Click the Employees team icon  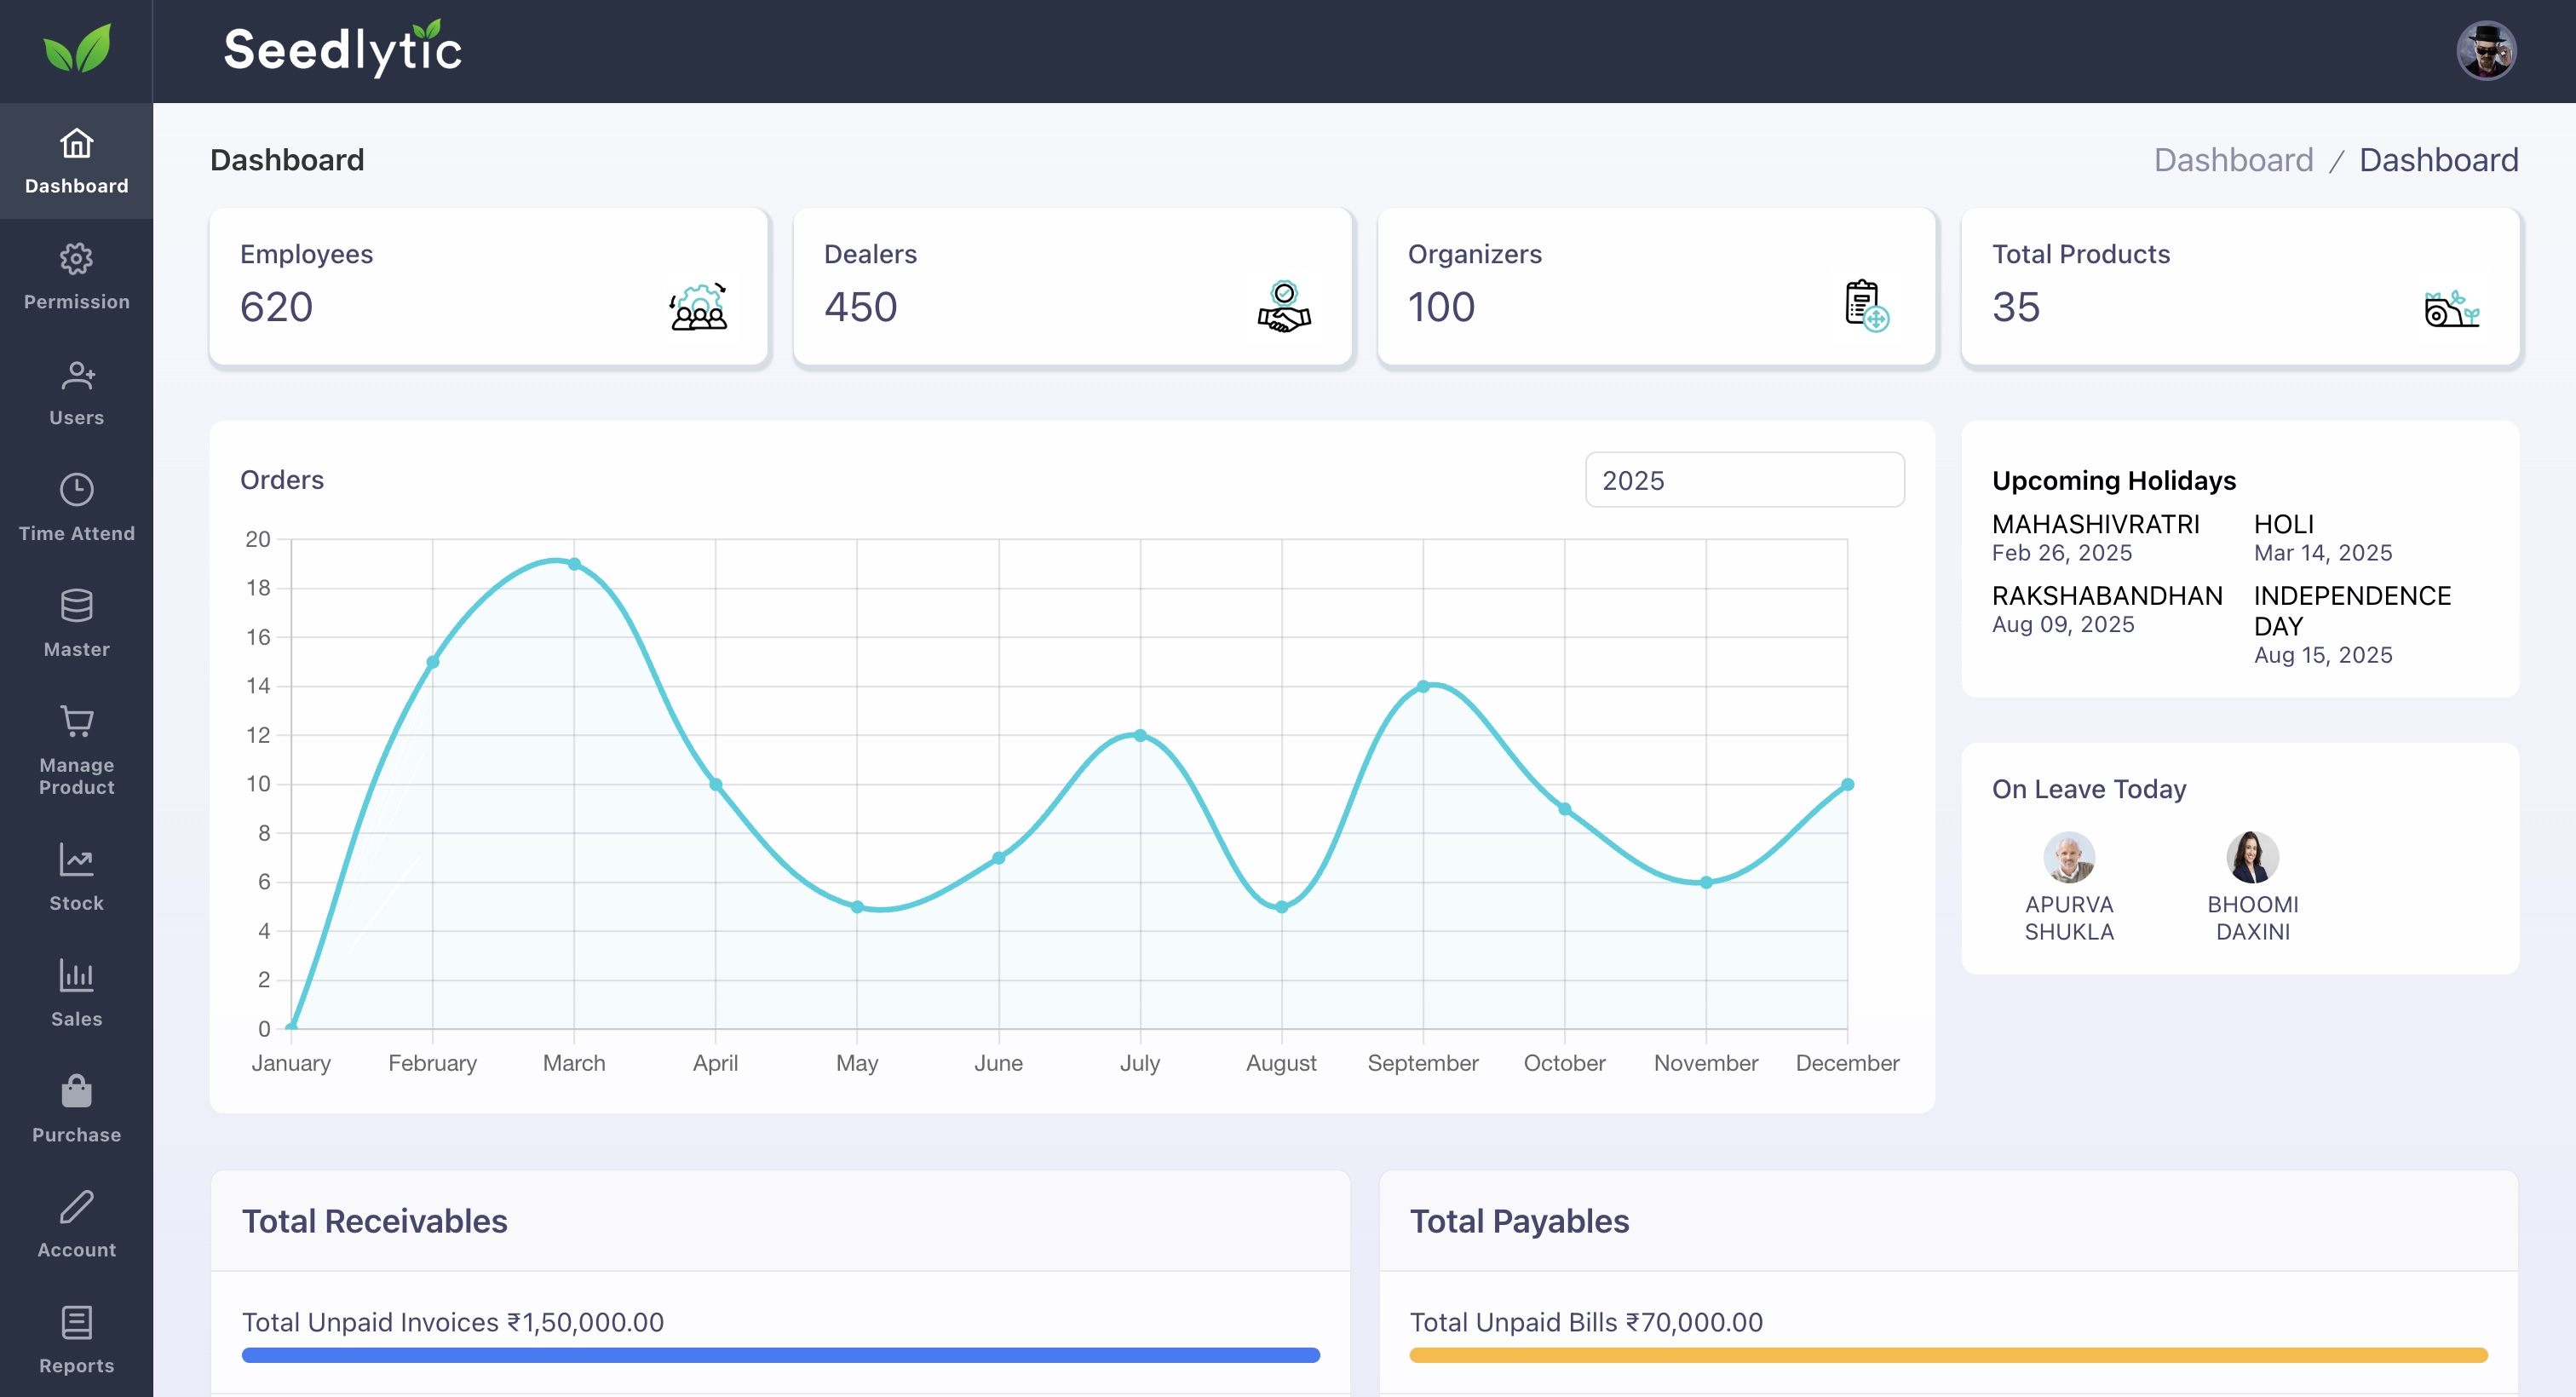point(698,306)
